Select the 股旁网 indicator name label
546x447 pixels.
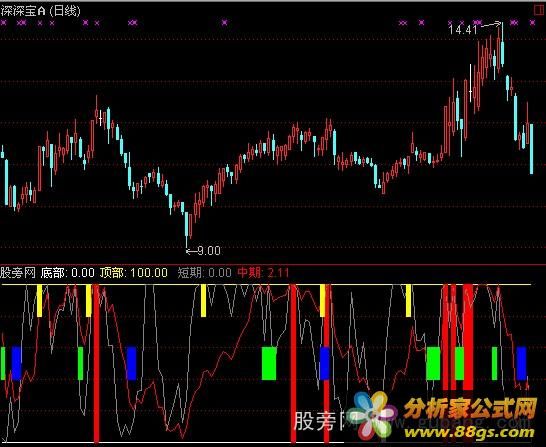pyautogui.click(x=18, y=273)
